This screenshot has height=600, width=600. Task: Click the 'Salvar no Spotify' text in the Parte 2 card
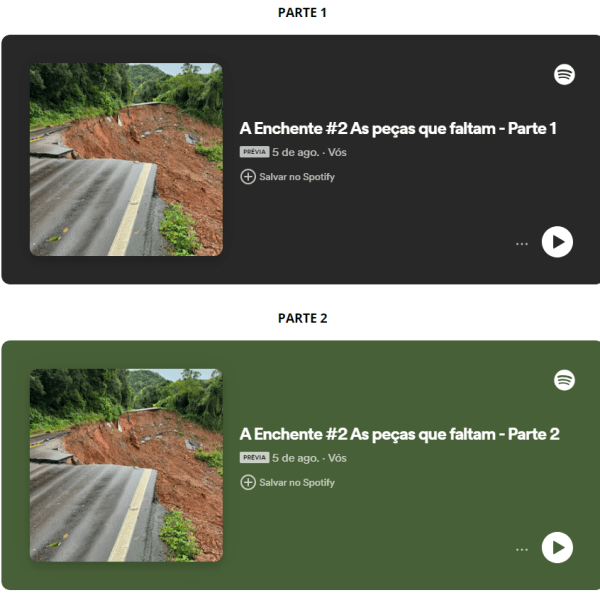pyautogui.click(x=297, y=483)
